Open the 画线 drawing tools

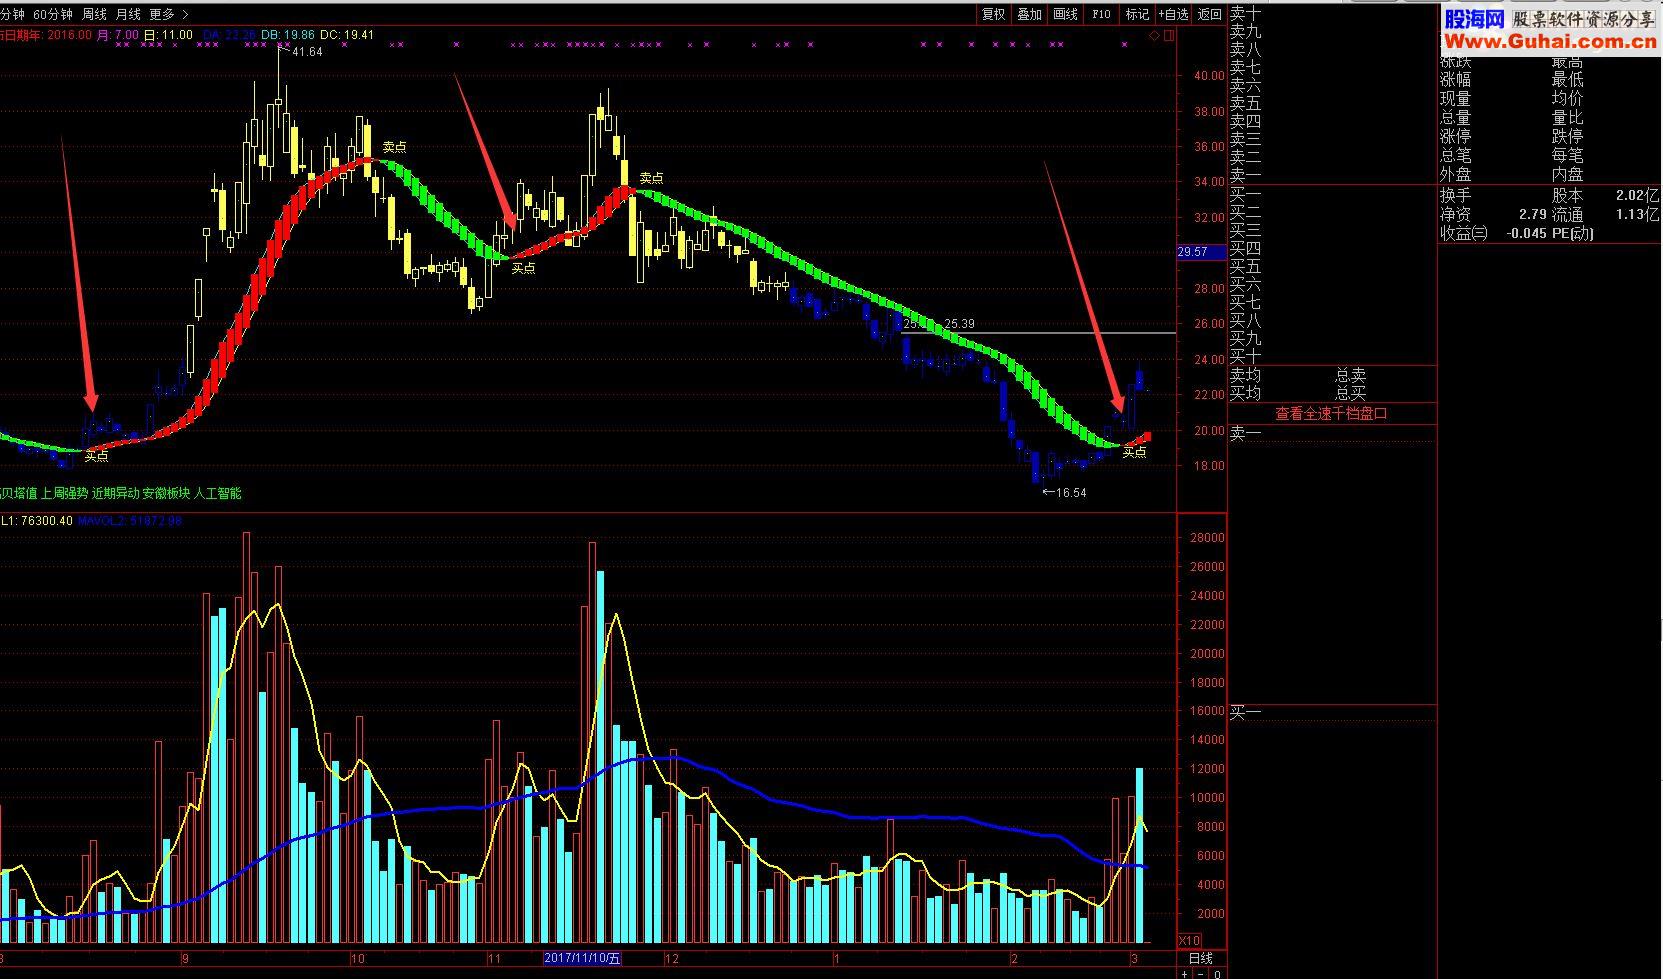pyautogui.click(x=1065, y=14)
